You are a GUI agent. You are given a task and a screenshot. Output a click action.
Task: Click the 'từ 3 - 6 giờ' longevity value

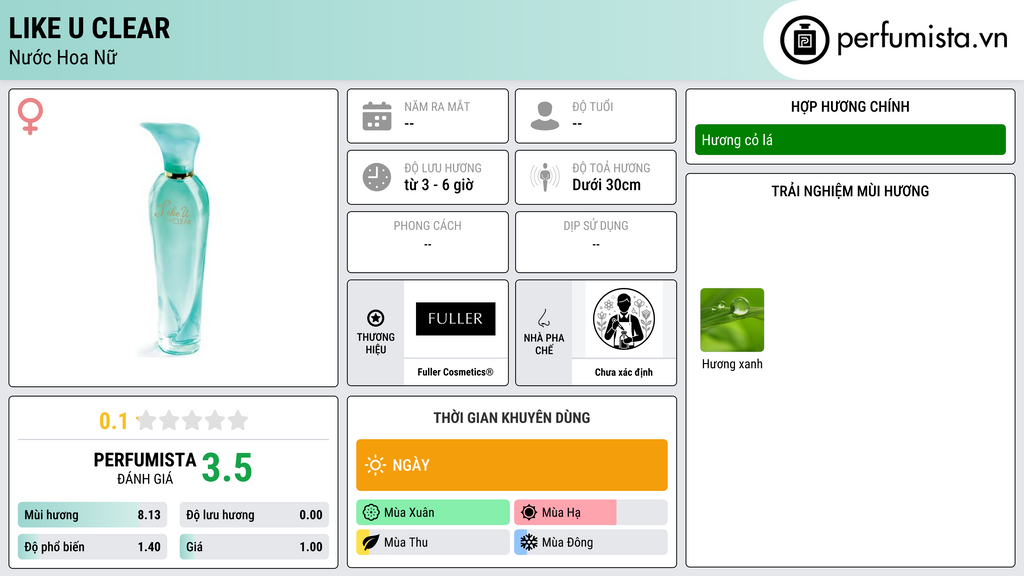coord(439,185)
